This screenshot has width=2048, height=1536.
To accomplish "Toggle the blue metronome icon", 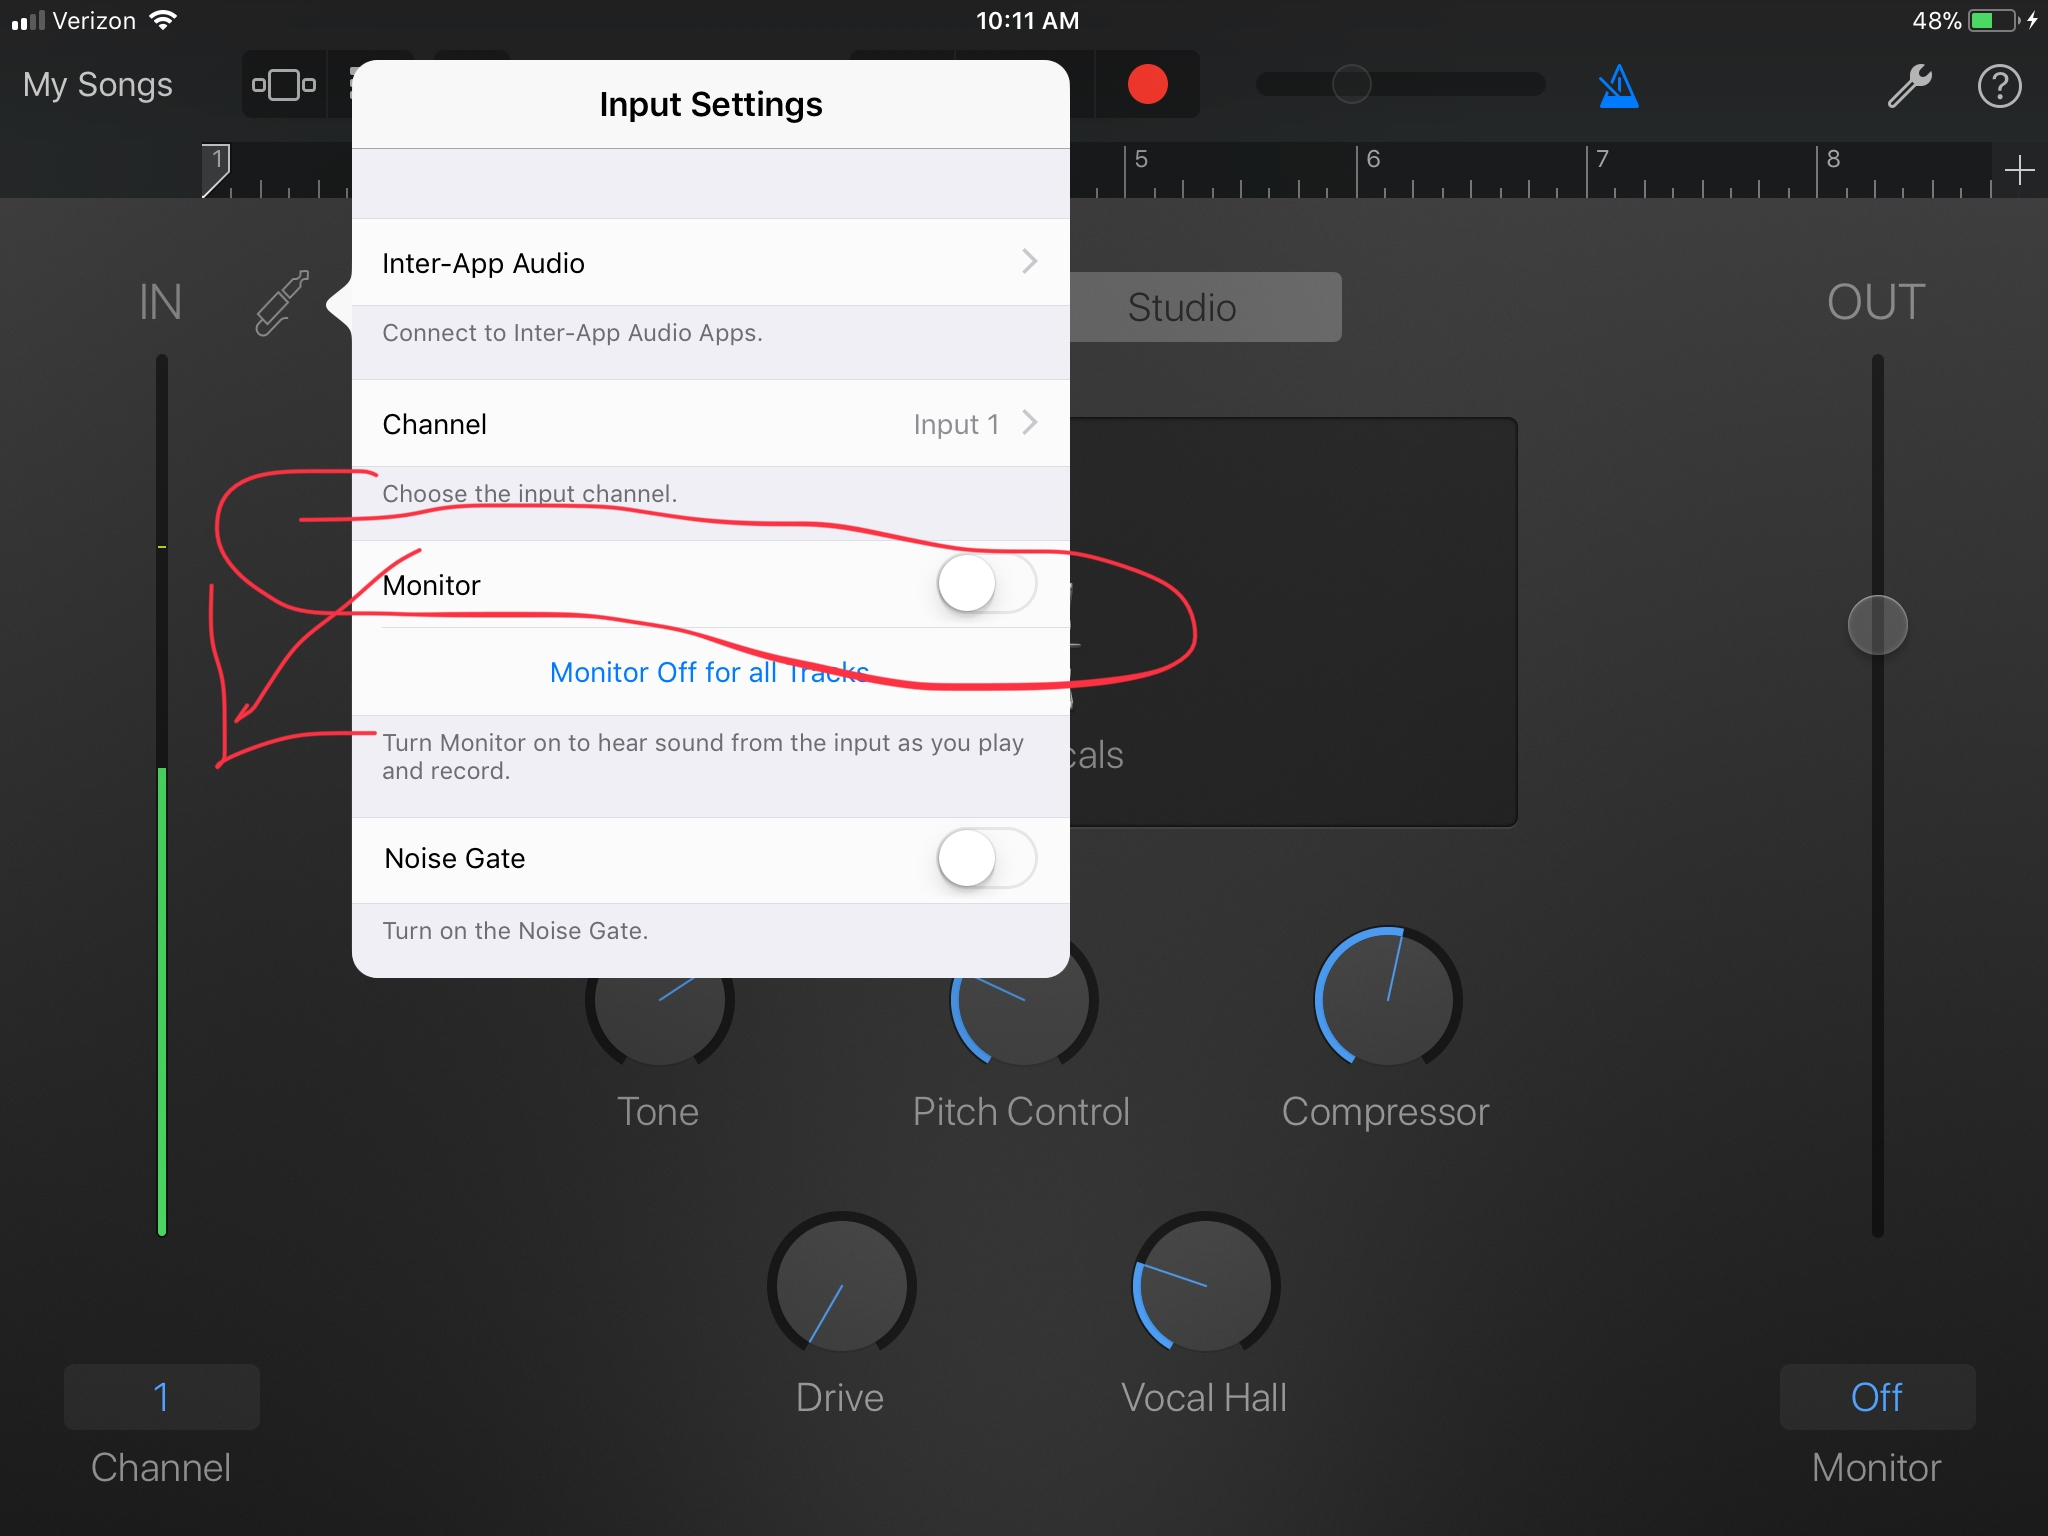I will [1618, 86].
